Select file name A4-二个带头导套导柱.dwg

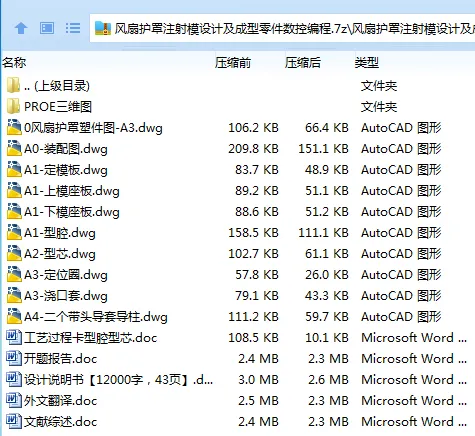(96, 317)
